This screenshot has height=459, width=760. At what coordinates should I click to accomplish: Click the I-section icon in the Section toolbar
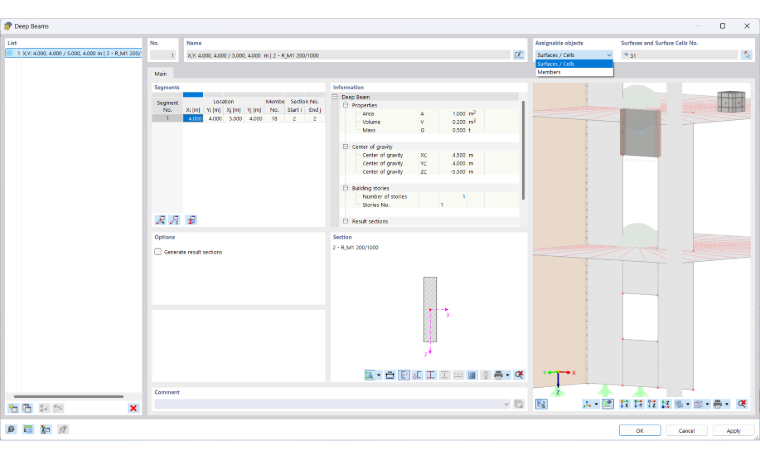(430, 375)
